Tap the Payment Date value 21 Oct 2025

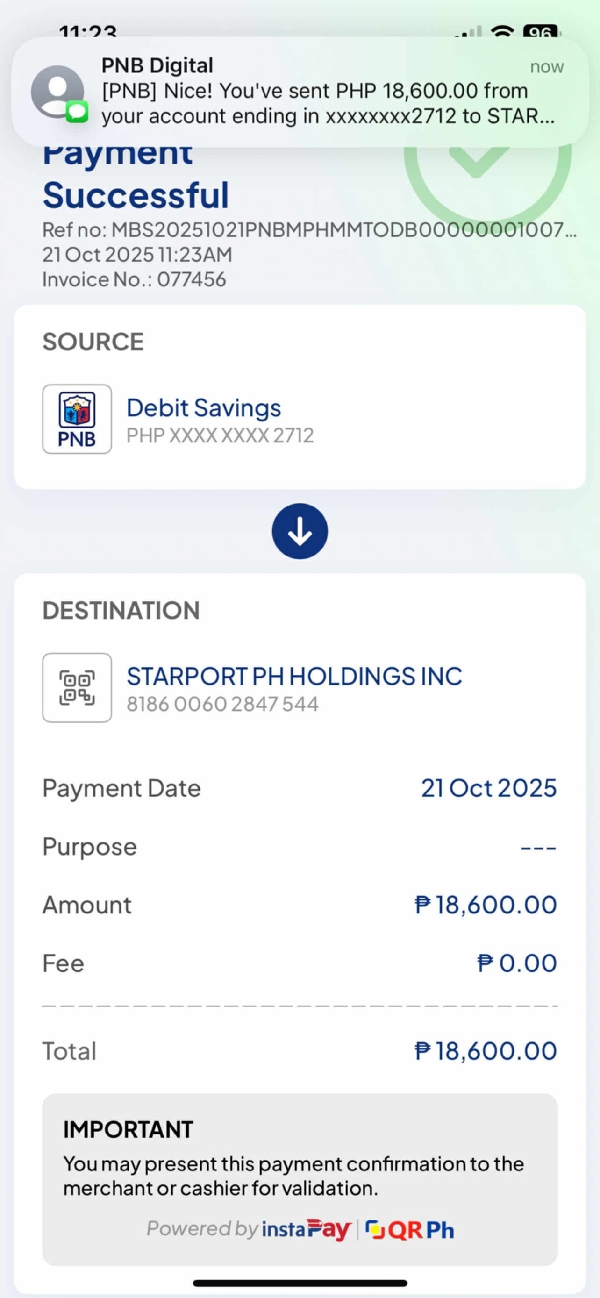[488, 788]
